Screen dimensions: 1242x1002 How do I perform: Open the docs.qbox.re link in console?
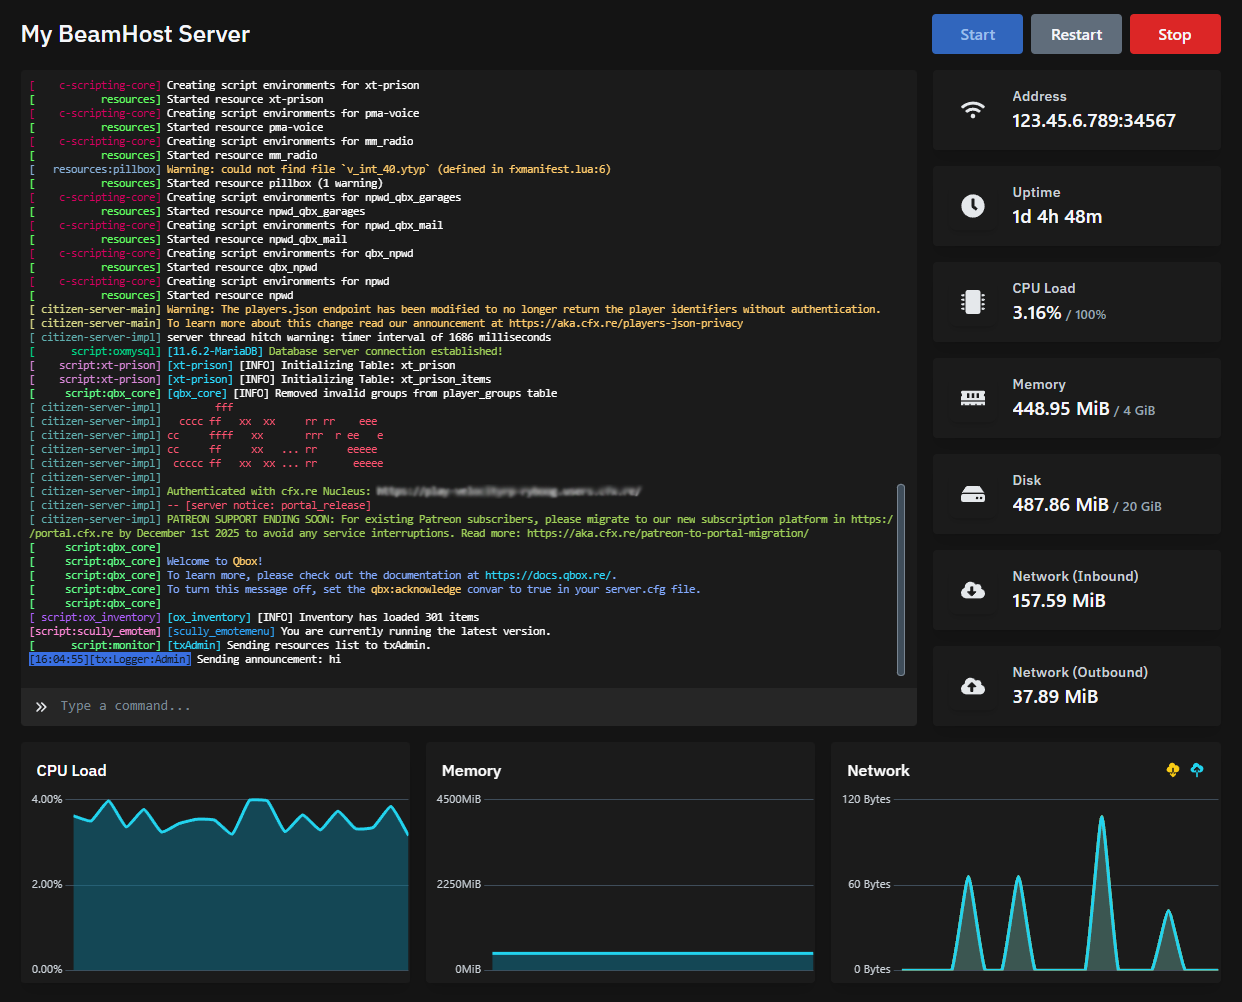(x=548, y=575)
